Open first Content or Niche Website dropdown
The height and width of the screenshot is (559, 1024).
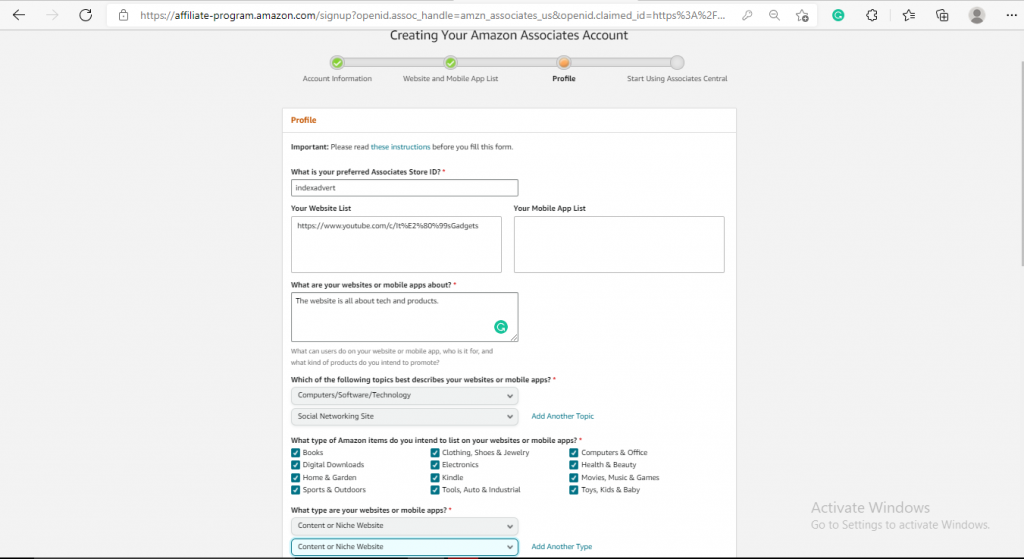coord(404,526)
